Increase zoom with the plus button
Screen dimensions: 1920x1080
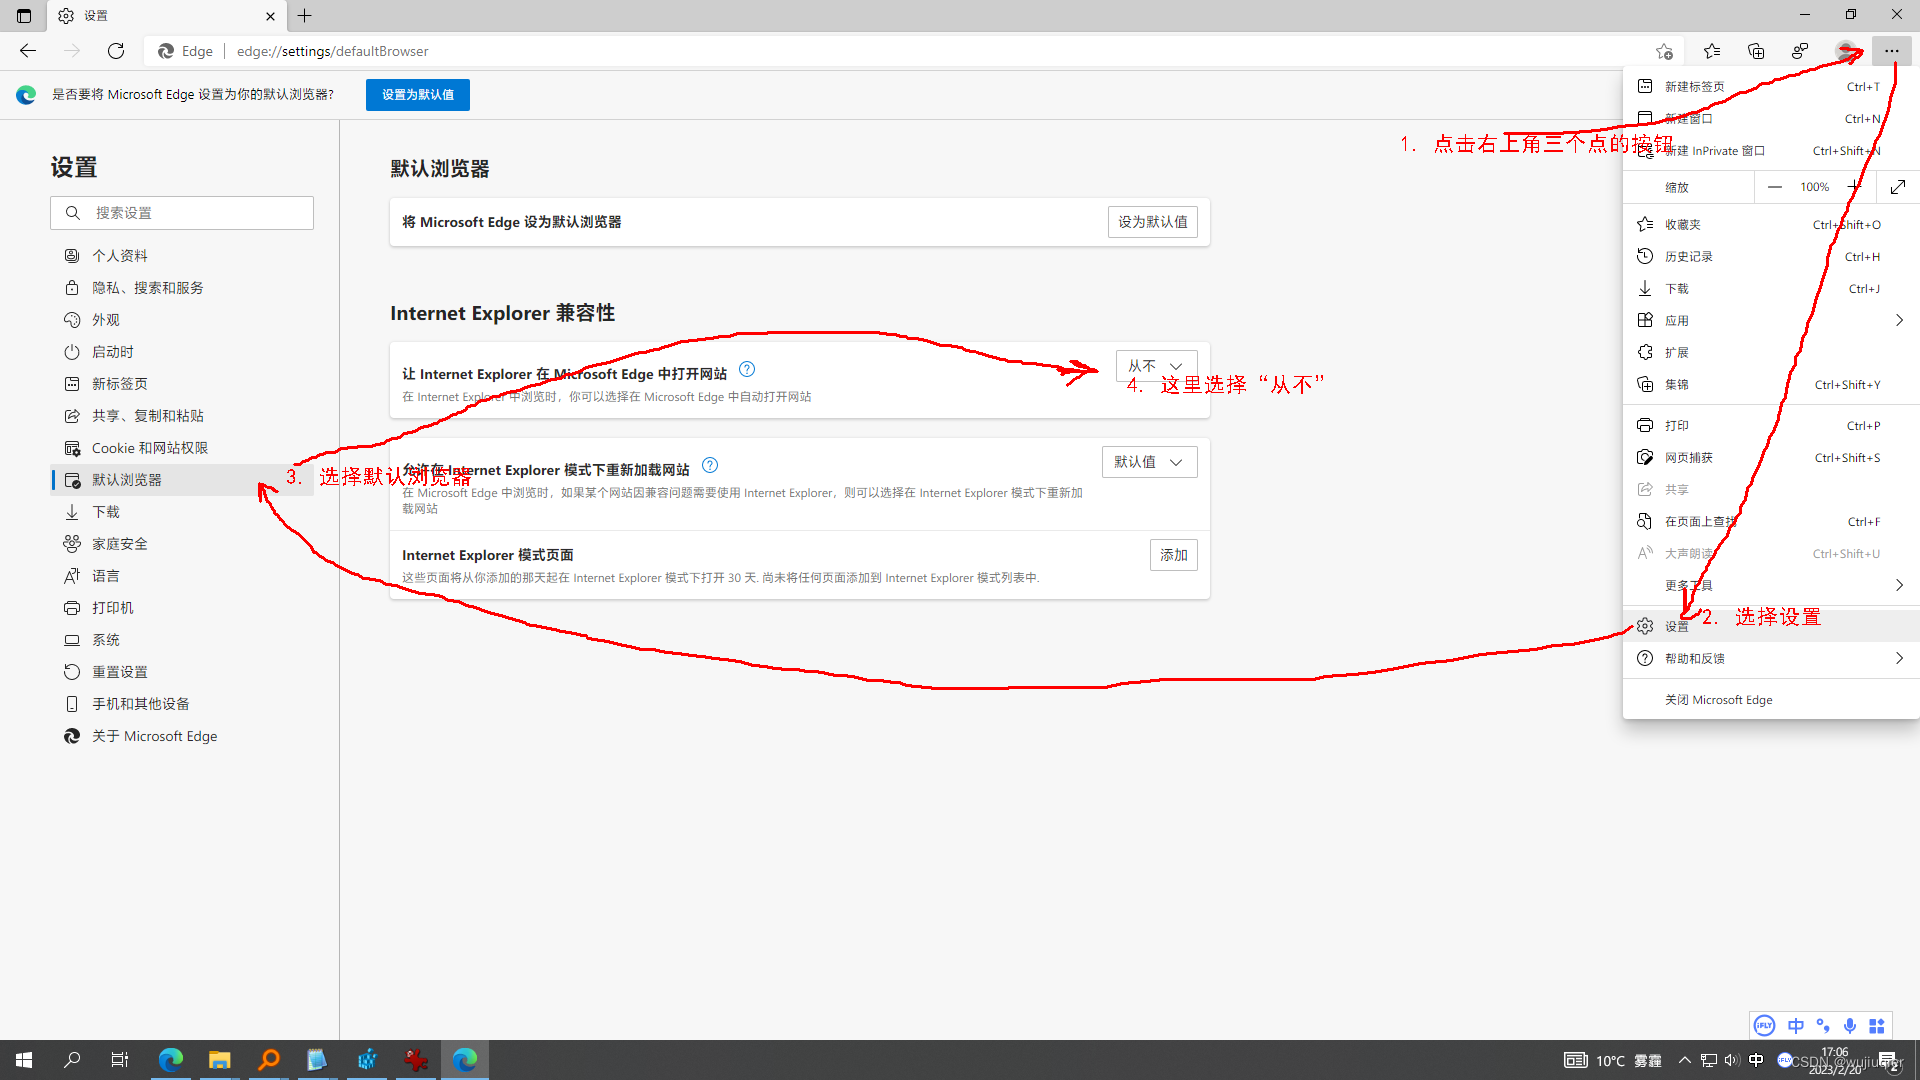pos(1855,187)
